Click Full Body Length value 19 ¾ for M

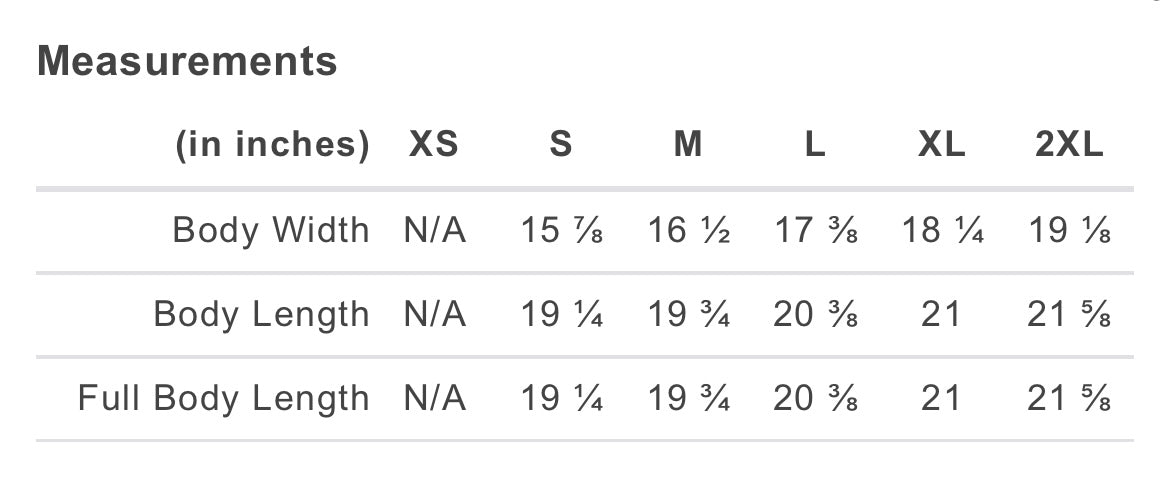(x=688, y=398)
